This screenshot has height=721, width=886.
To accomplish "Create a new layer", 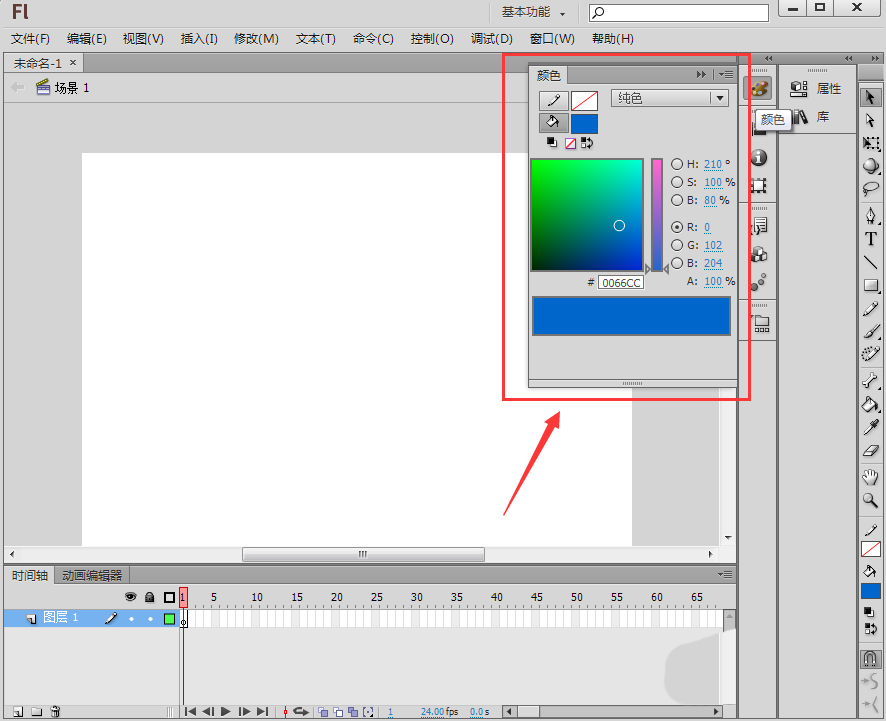I will tap(18, 711).
